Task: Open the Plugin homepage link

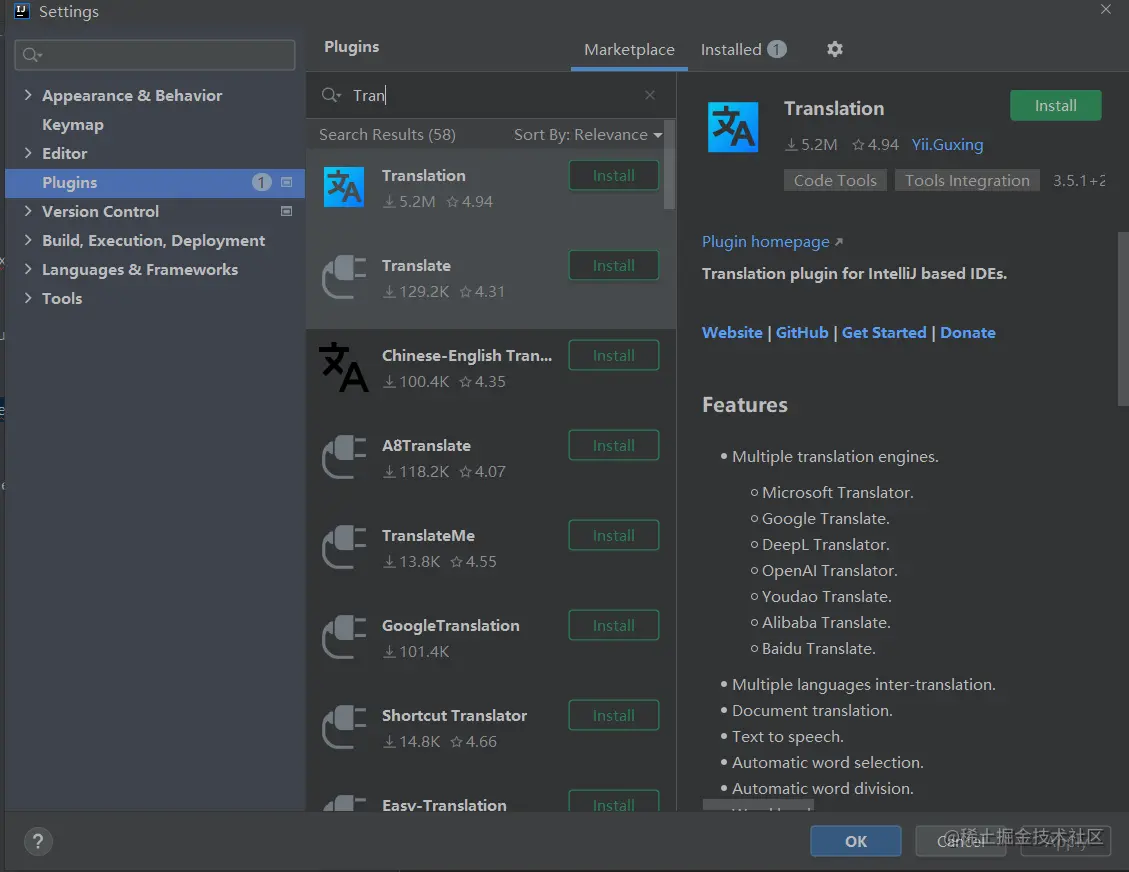Action: (x=765, y=242)
